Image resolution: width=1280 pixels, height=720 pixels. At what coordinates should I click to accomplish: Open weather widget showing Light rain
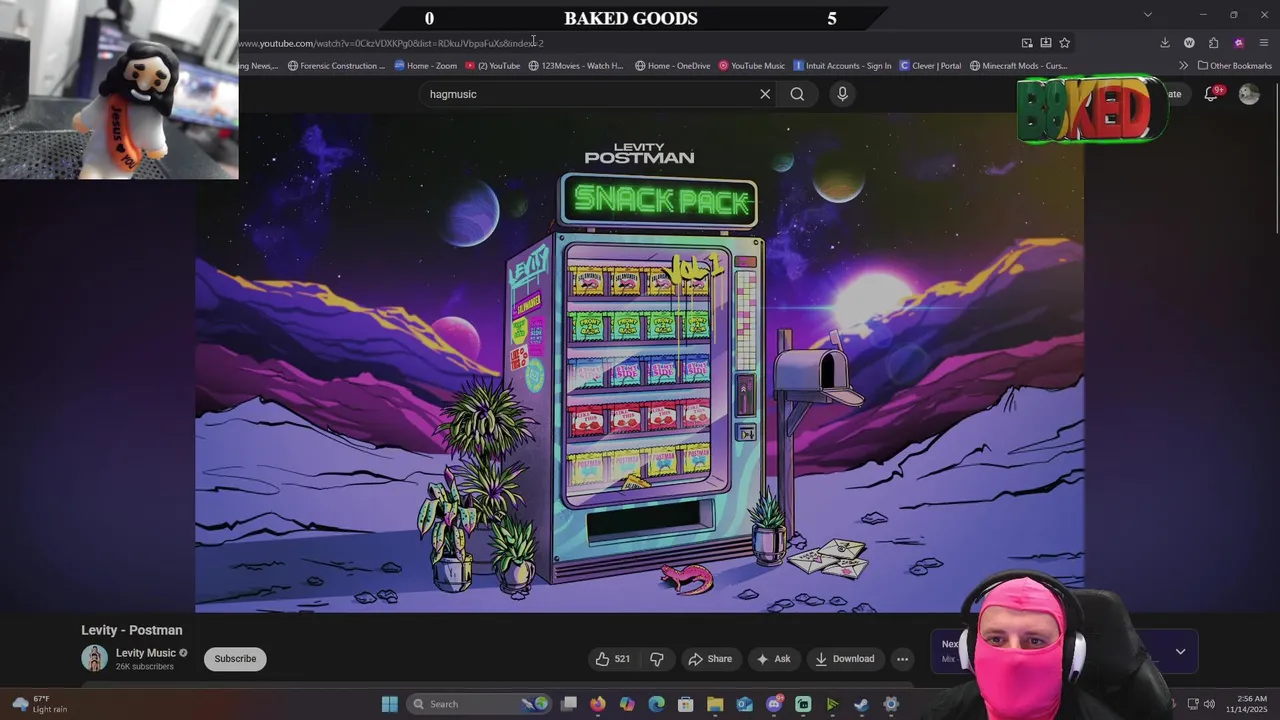click(40, 704)
